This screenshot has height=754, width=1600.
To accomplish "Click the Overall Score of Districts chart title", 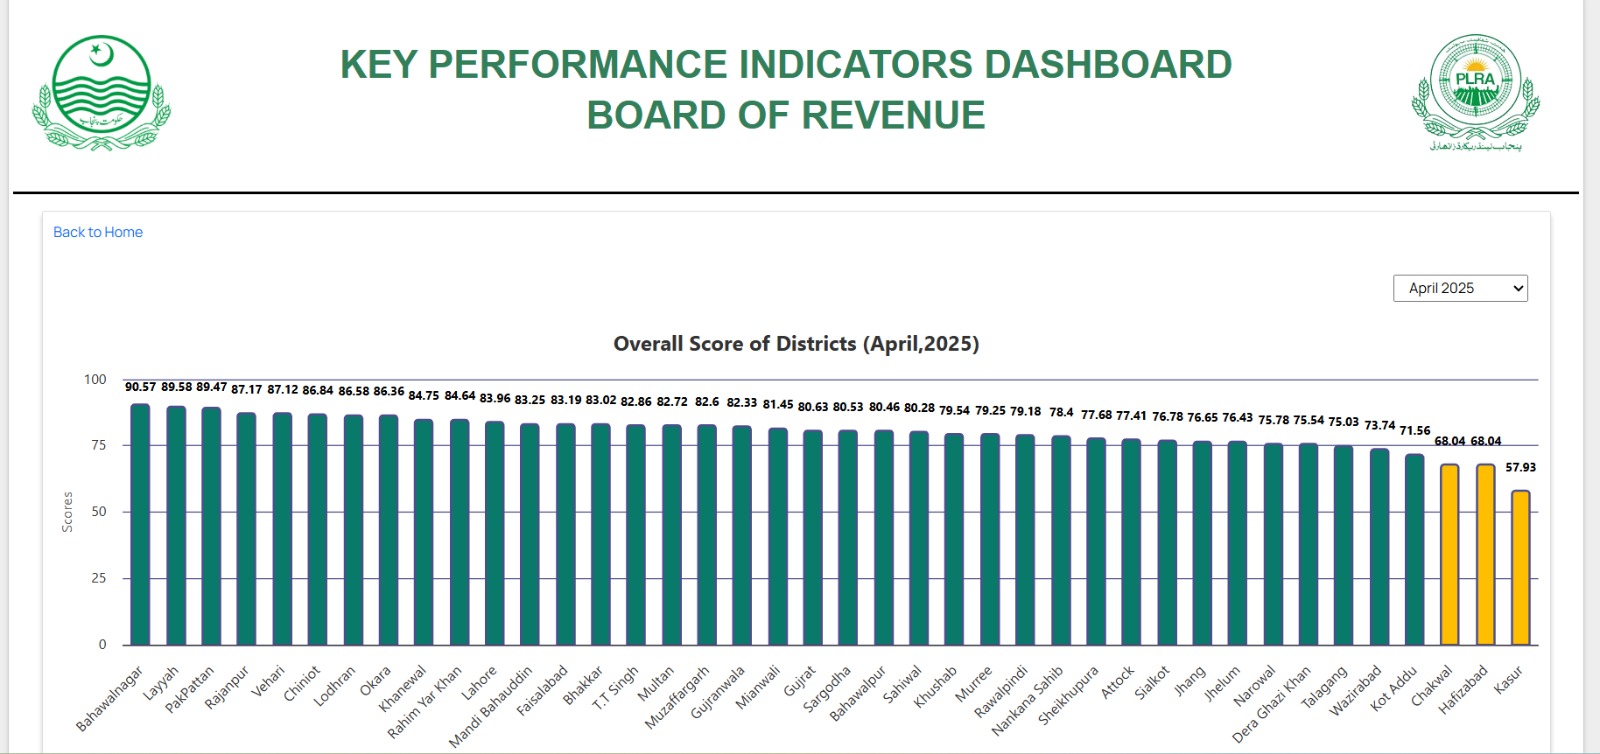I will (x=796, y=344).
